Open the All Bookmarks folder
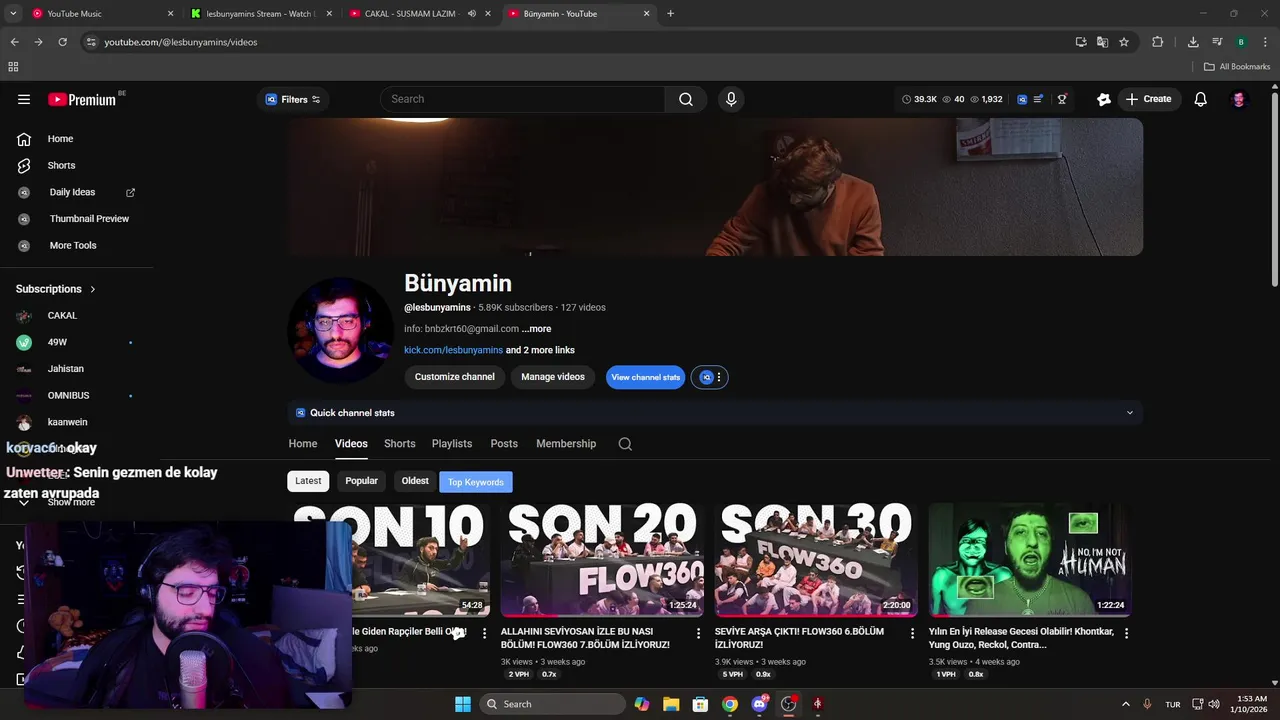Screen dimensions: 1280x720 point(1237,67)
